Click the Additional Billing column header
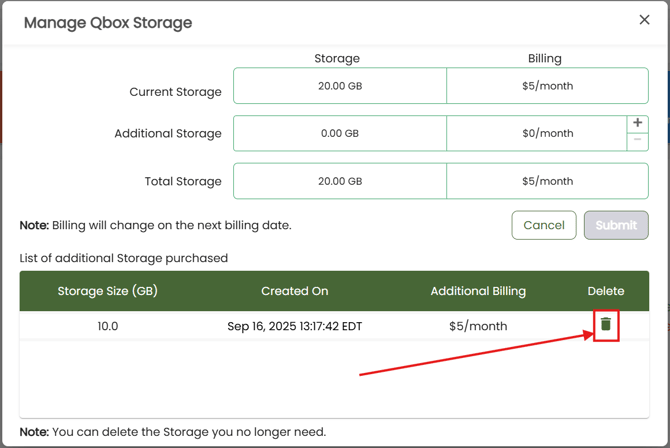 [478, 291]
